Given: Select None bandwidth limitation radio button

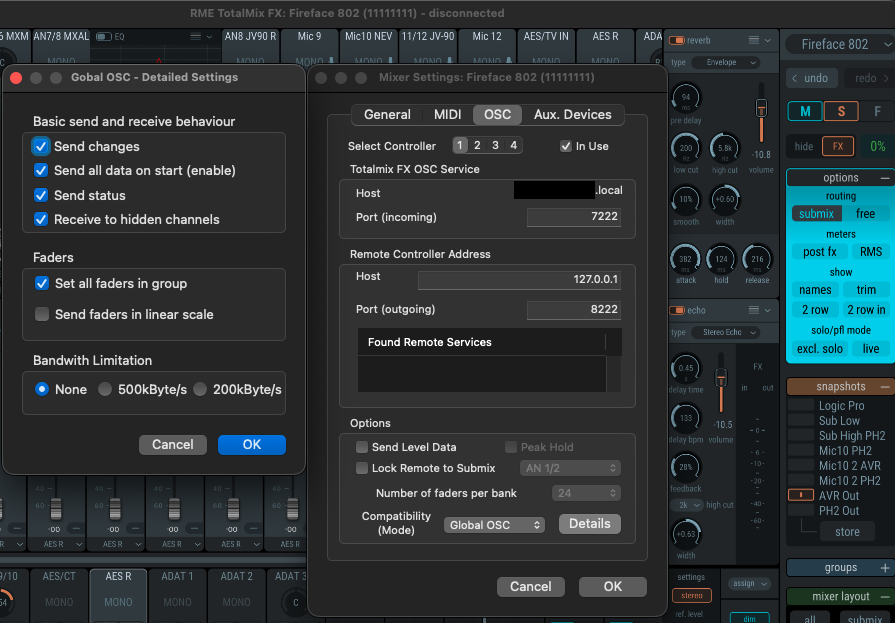Looking at the screenshot, I should click(42, 389).
